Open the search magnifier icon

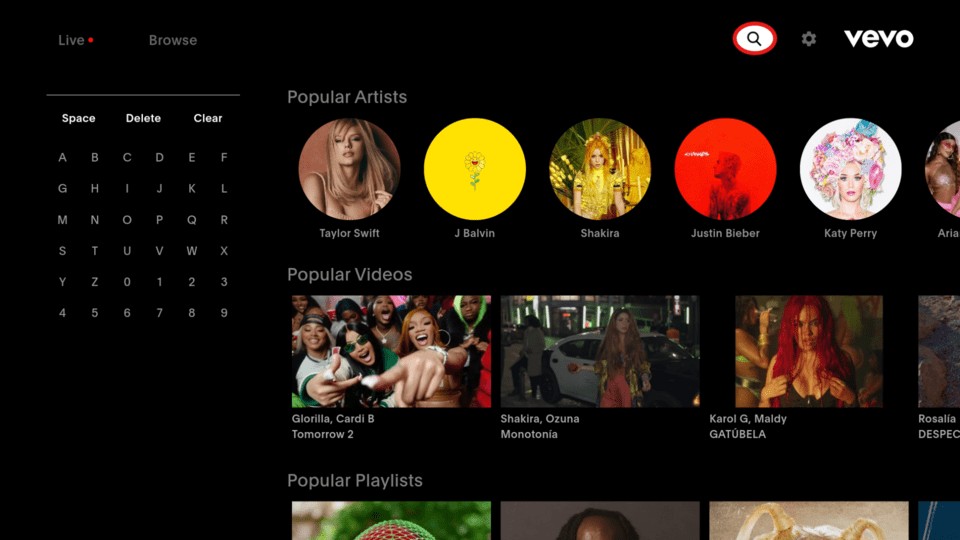[754, 39]
